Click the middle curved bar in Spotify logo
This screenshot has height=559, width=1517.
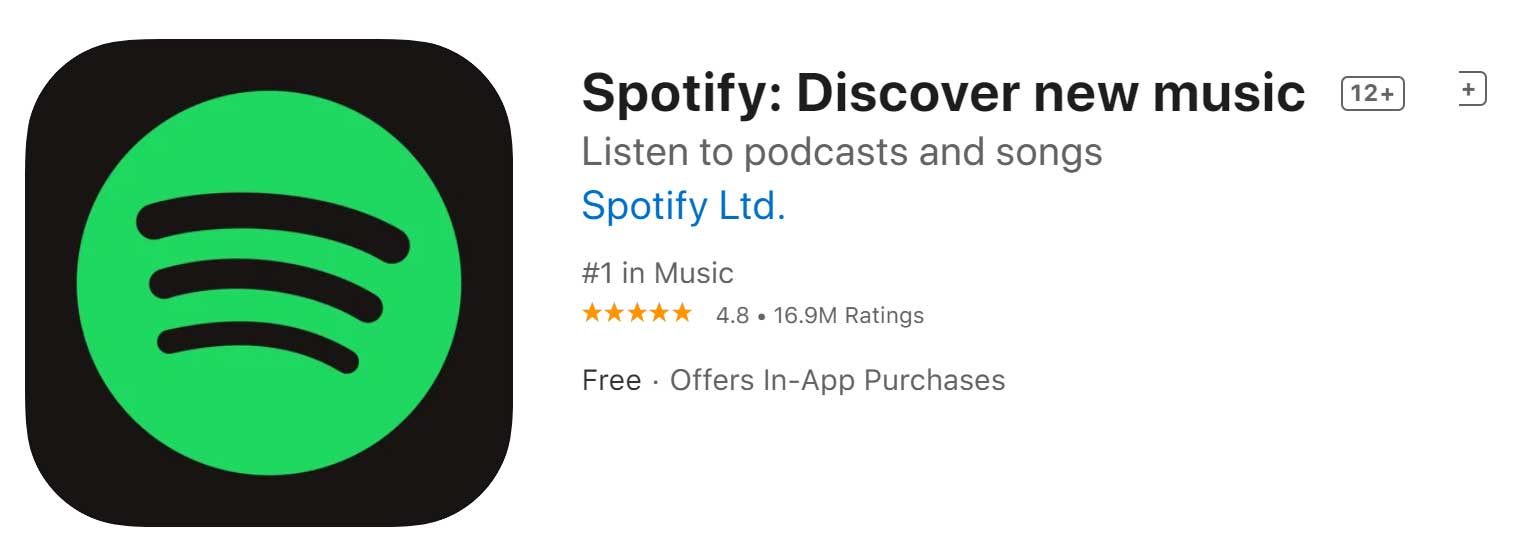[265, 282]
